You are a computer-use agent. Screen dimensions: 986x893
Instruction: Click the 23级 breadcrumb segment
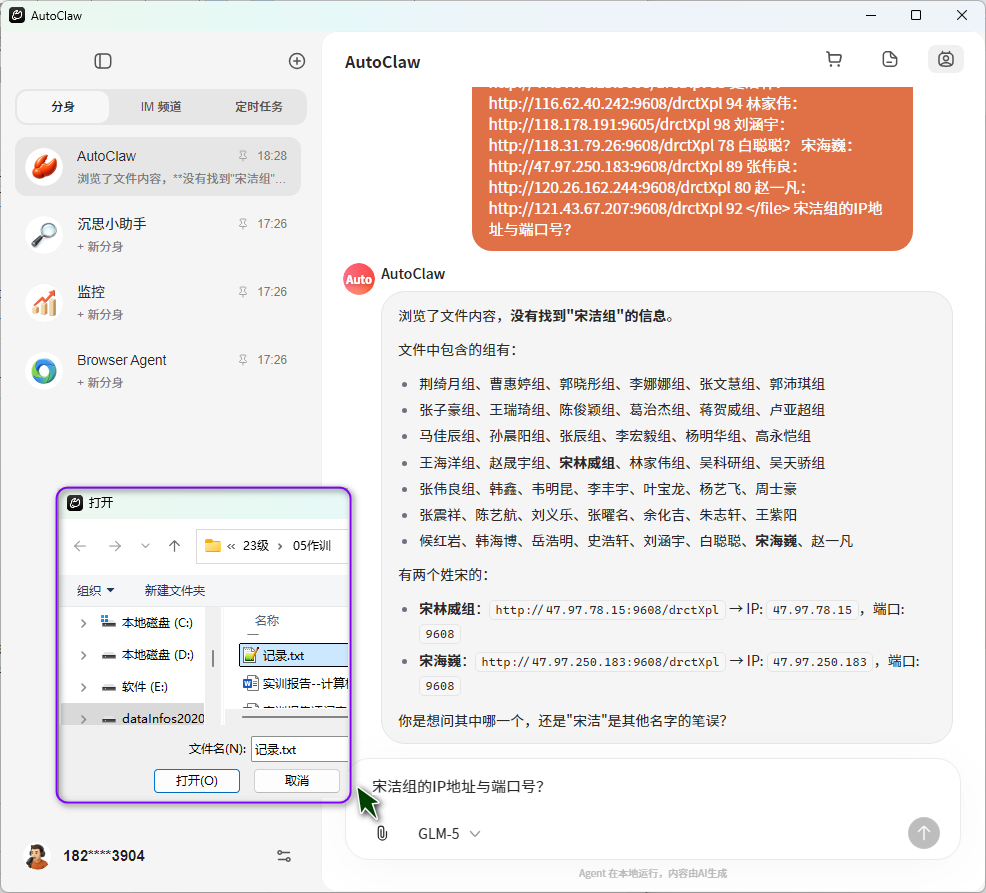point(255,546)
